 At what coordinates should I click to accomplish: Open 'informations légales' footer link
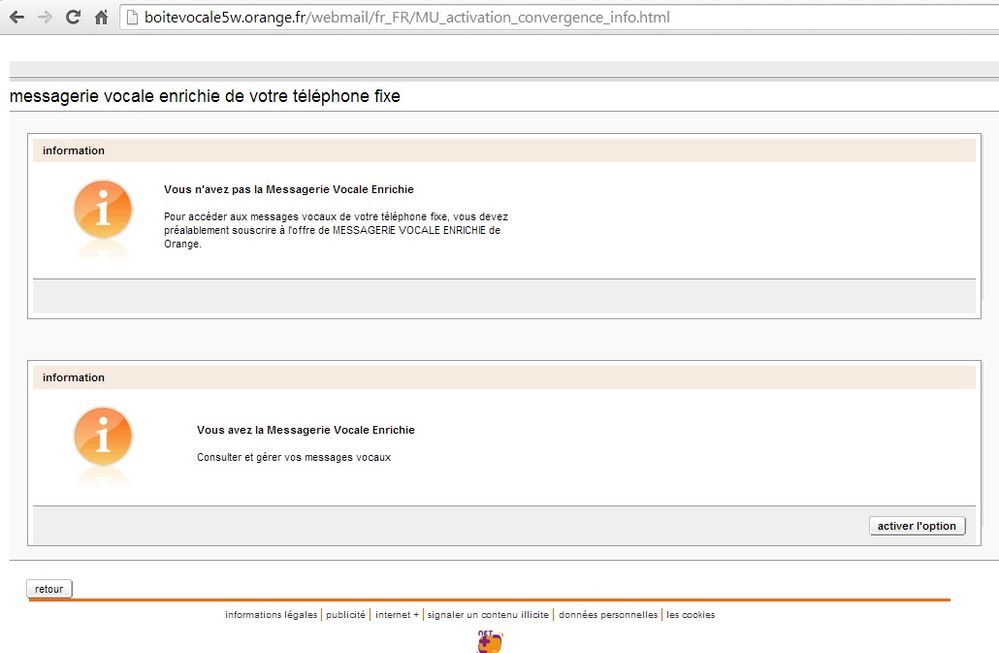point(271,615)
